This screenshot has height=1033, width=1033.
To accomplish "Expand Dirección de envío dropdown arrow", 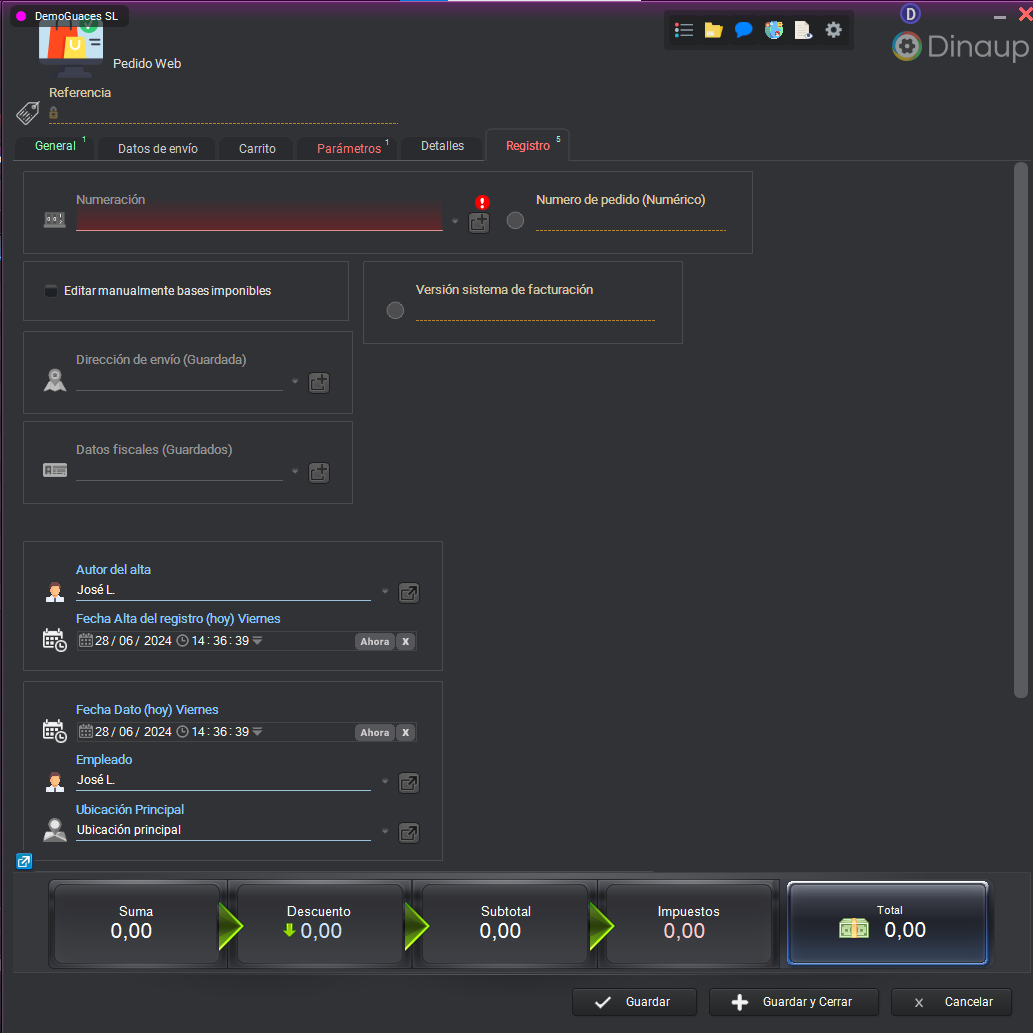I will point(295,382).
